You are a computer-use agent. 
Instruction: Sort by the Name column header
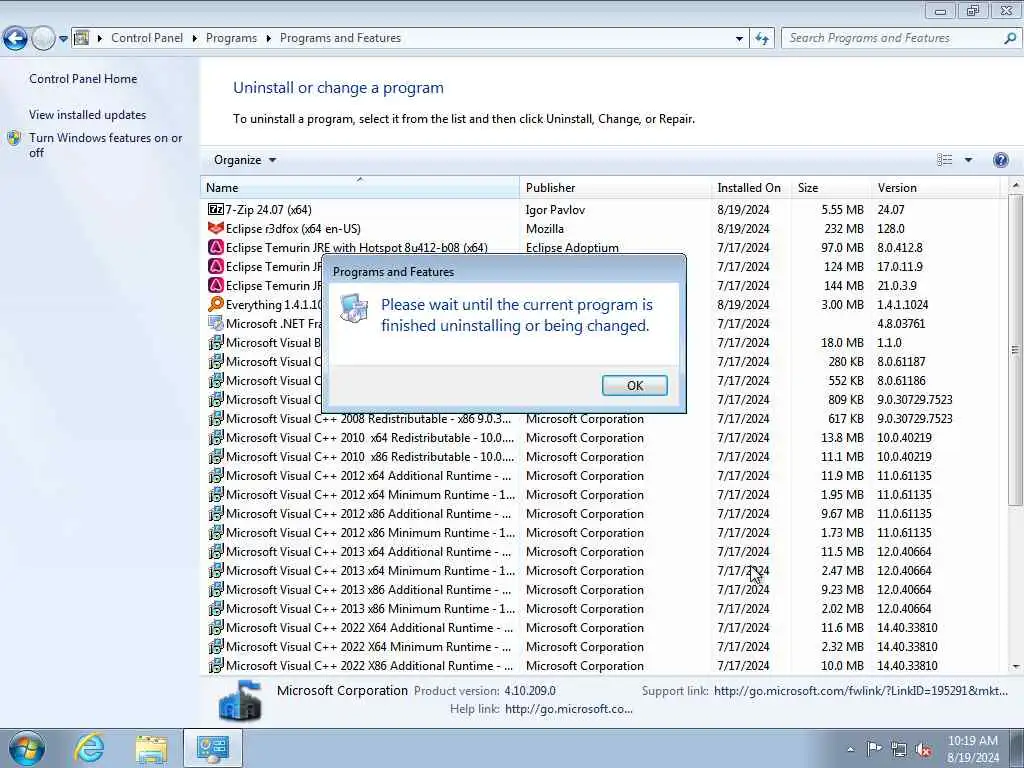point(360,187)
